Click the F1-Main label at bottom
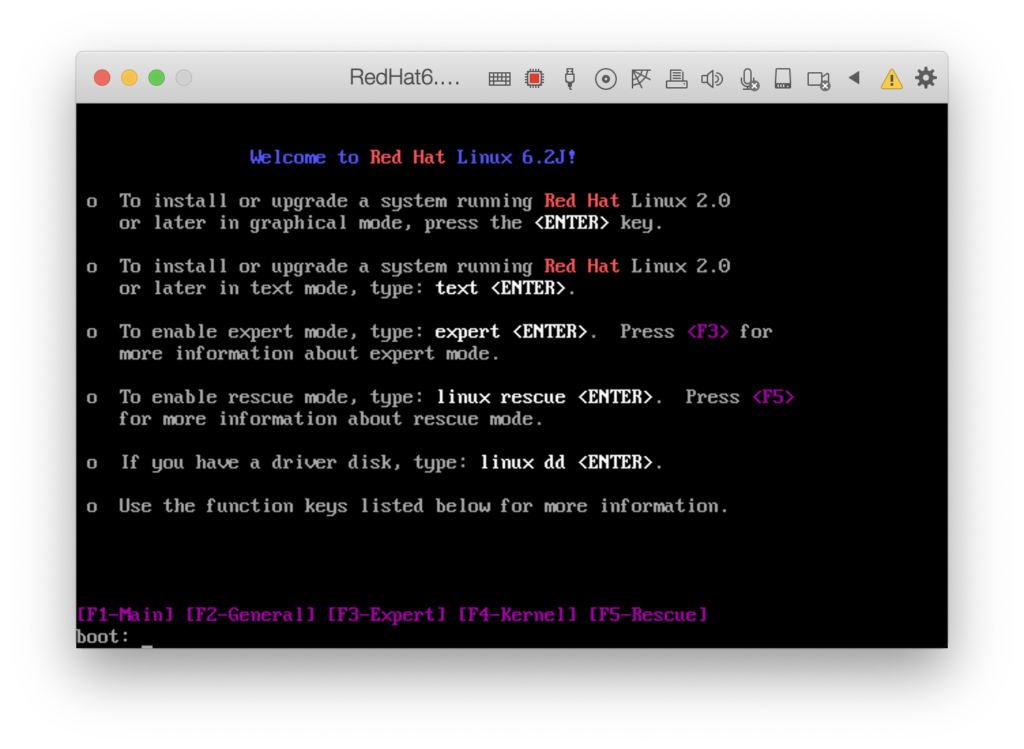The height and width of the screenshot is (749, 1024). coord(125,614)
